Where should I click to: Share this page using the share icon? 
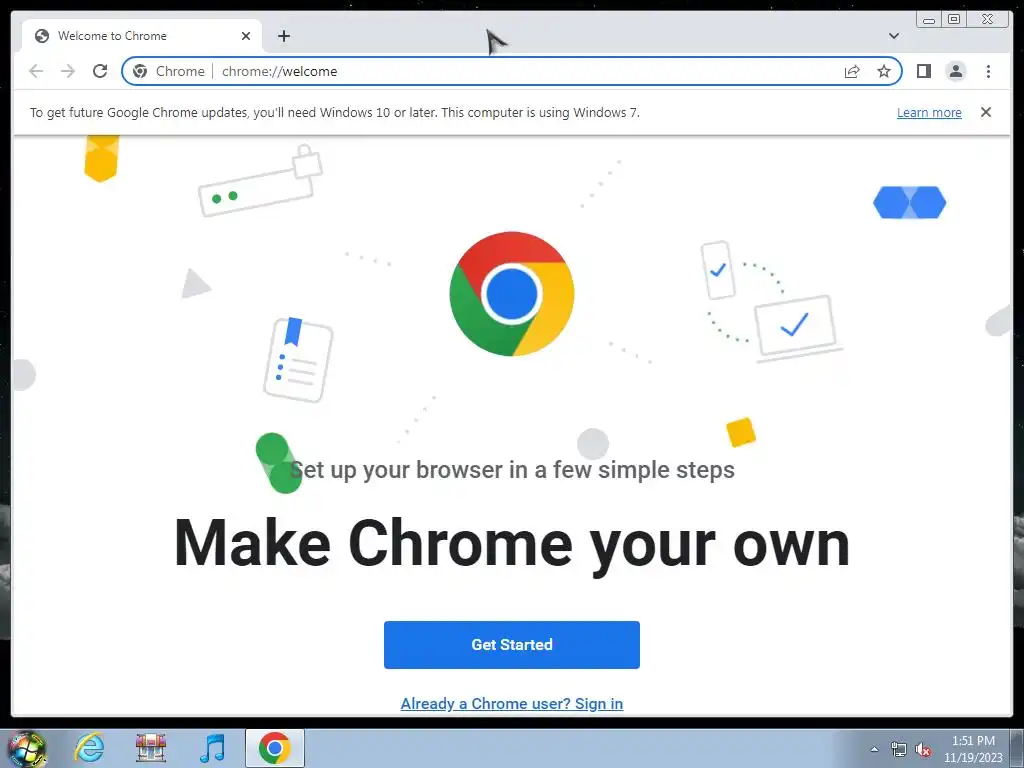click(852, 71)
